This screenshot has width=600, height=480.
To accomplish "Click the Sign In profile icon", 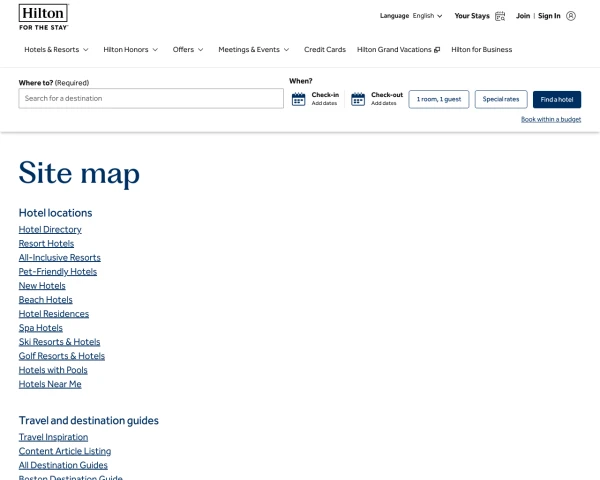I will [x=571, y=16].
